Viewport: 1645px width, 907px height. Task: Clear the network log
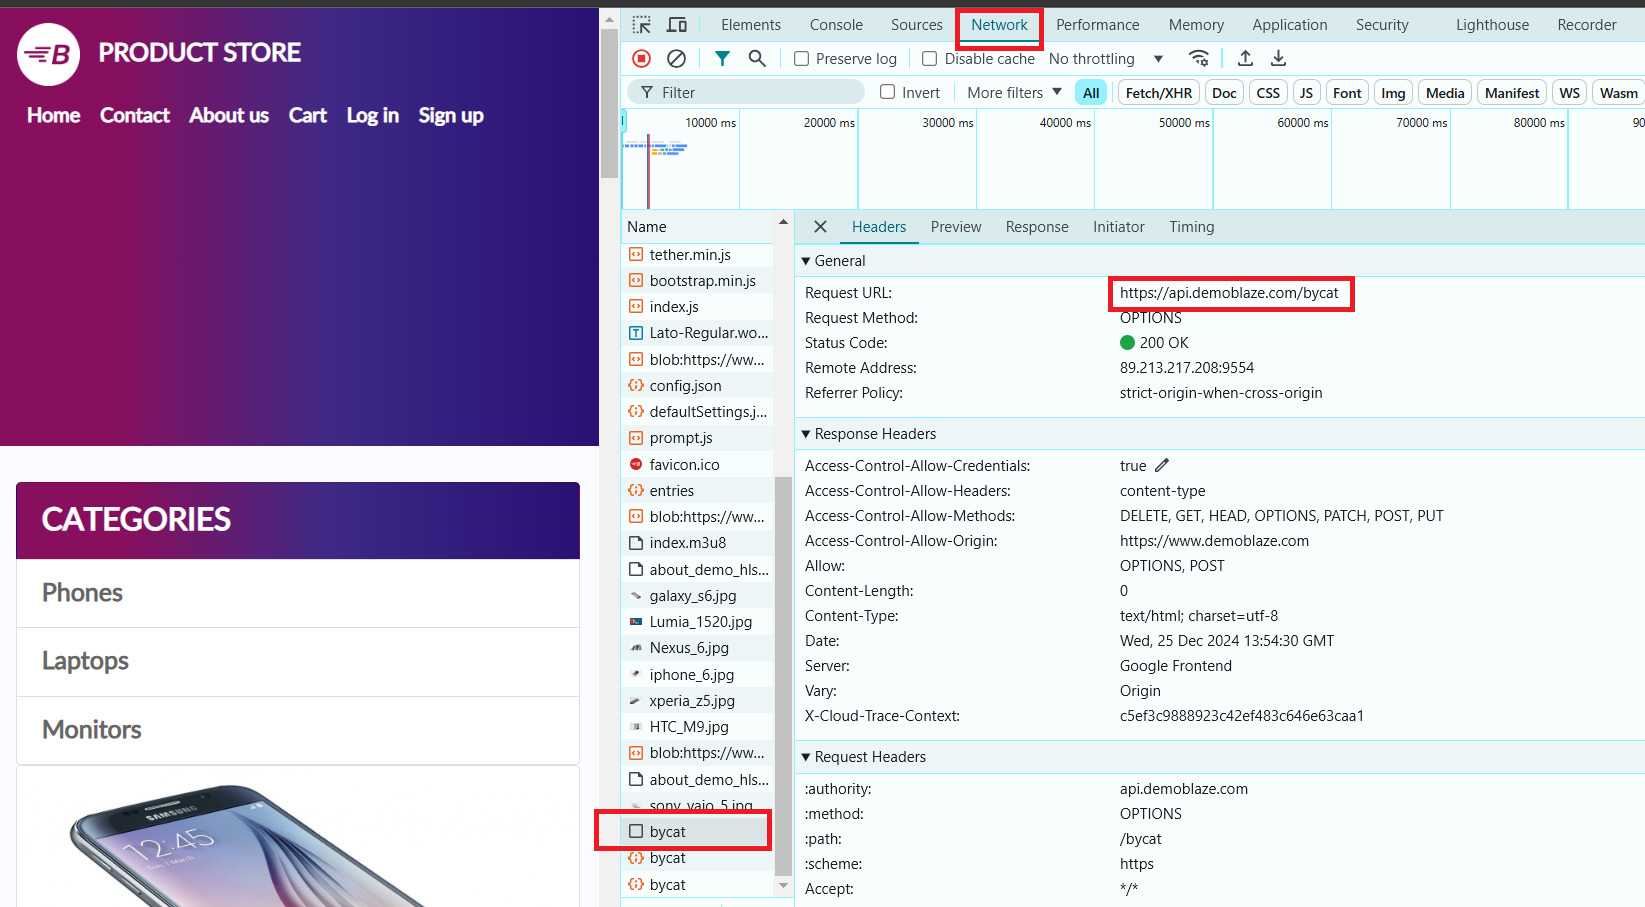tap(677, 59)
